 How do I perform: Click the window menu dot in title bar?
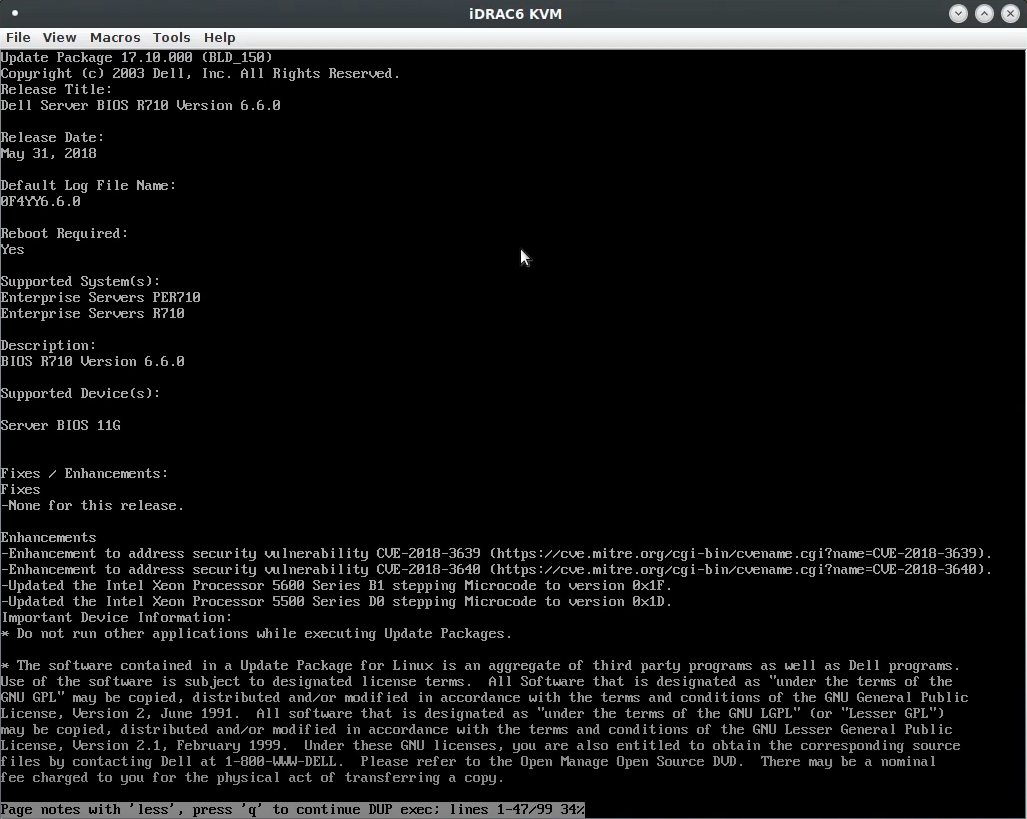[x=14, y=13]
